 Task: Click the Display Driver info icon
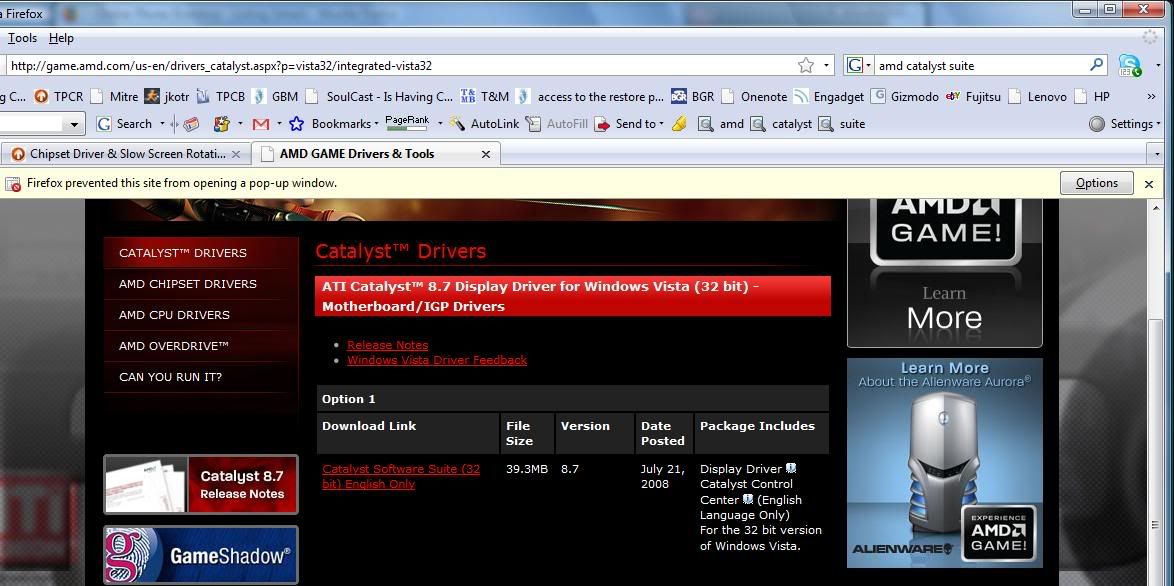pyautogui.click(x=791, y=469)
